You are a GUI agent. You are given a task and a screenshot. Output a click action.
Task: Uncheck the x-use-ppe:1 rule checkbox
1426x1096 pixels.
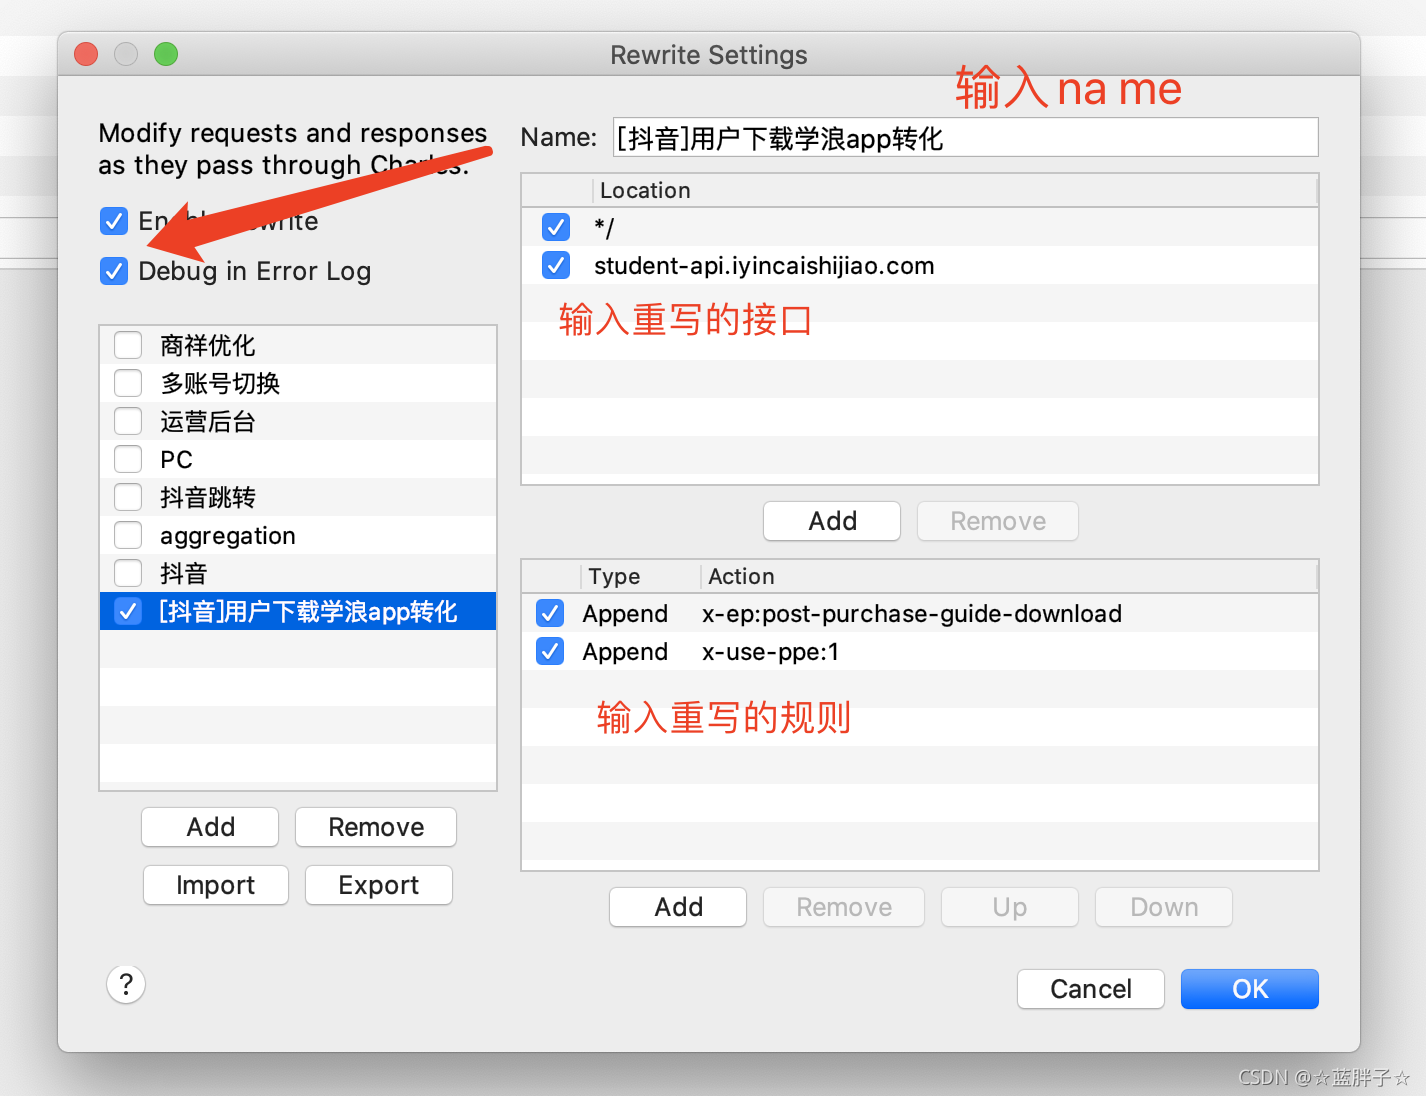pos(550,651)
